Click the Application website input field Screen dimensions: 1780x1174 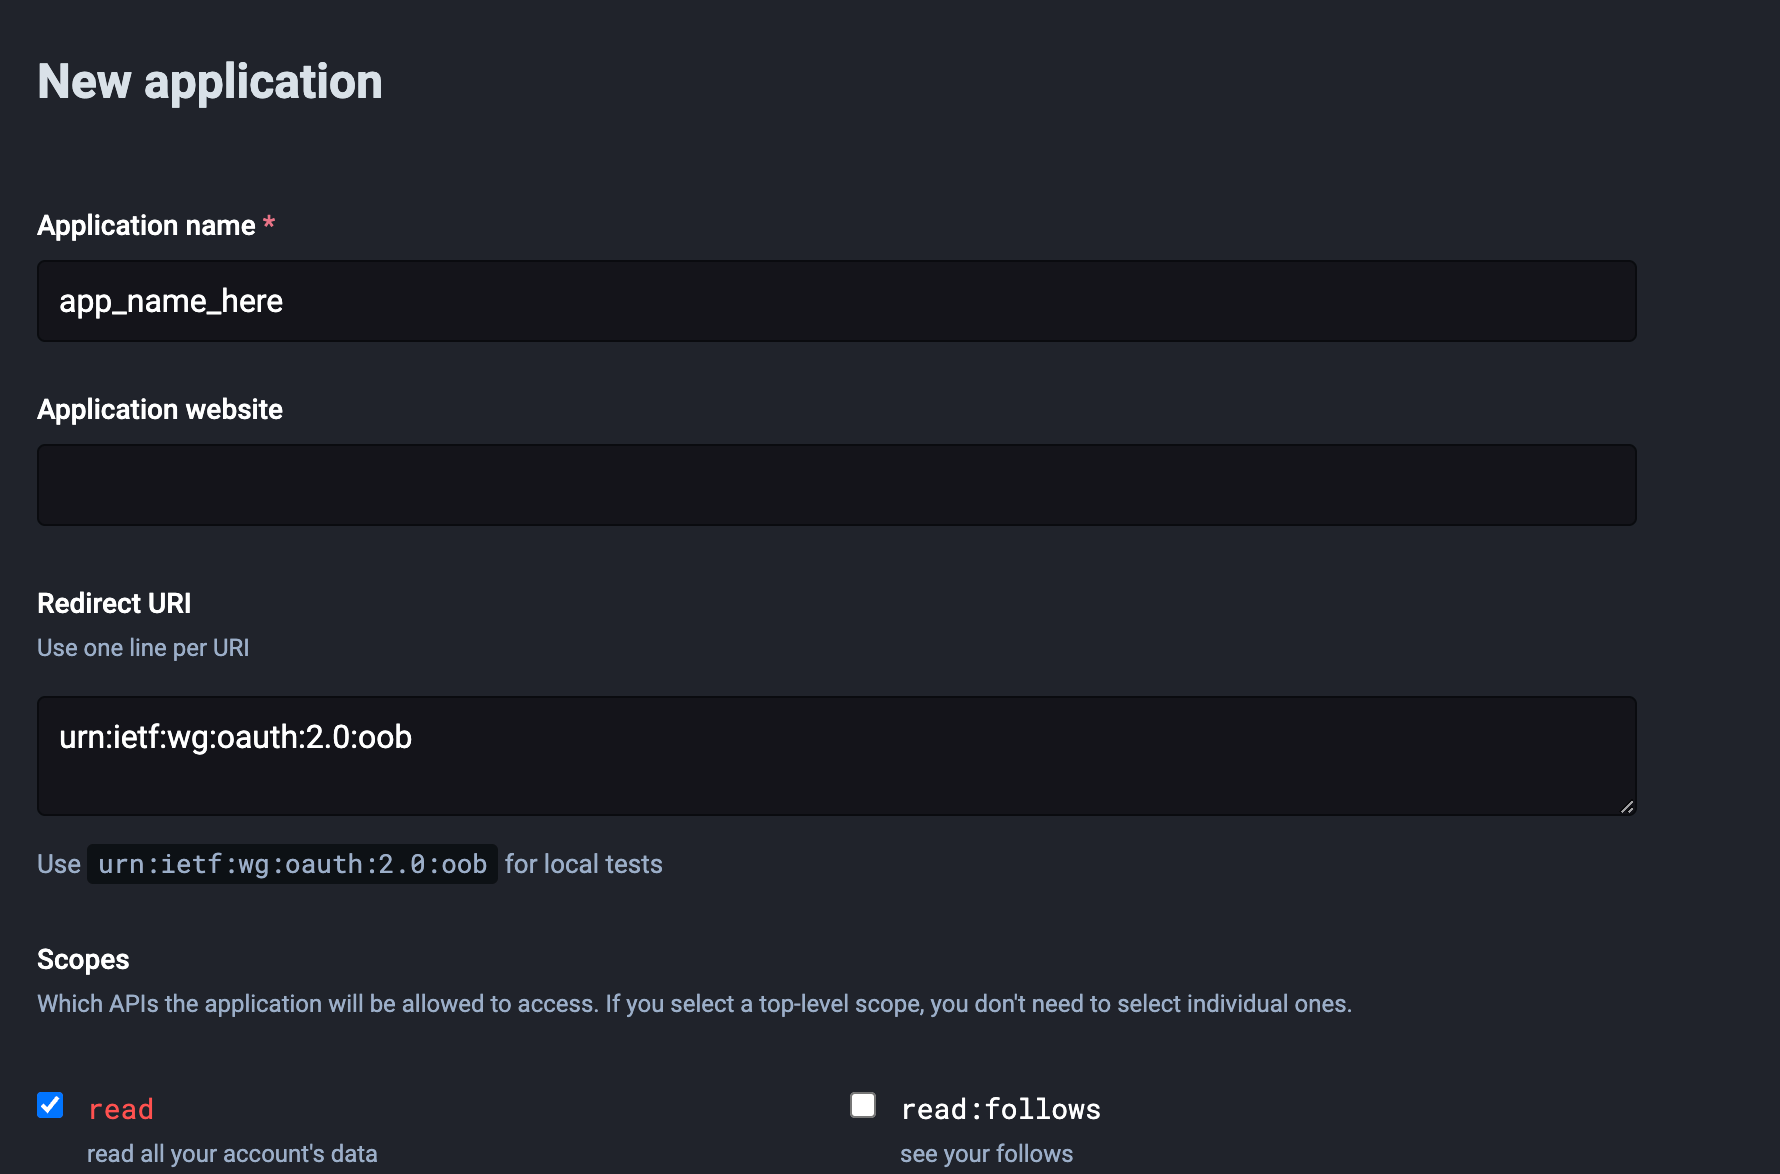836,485
